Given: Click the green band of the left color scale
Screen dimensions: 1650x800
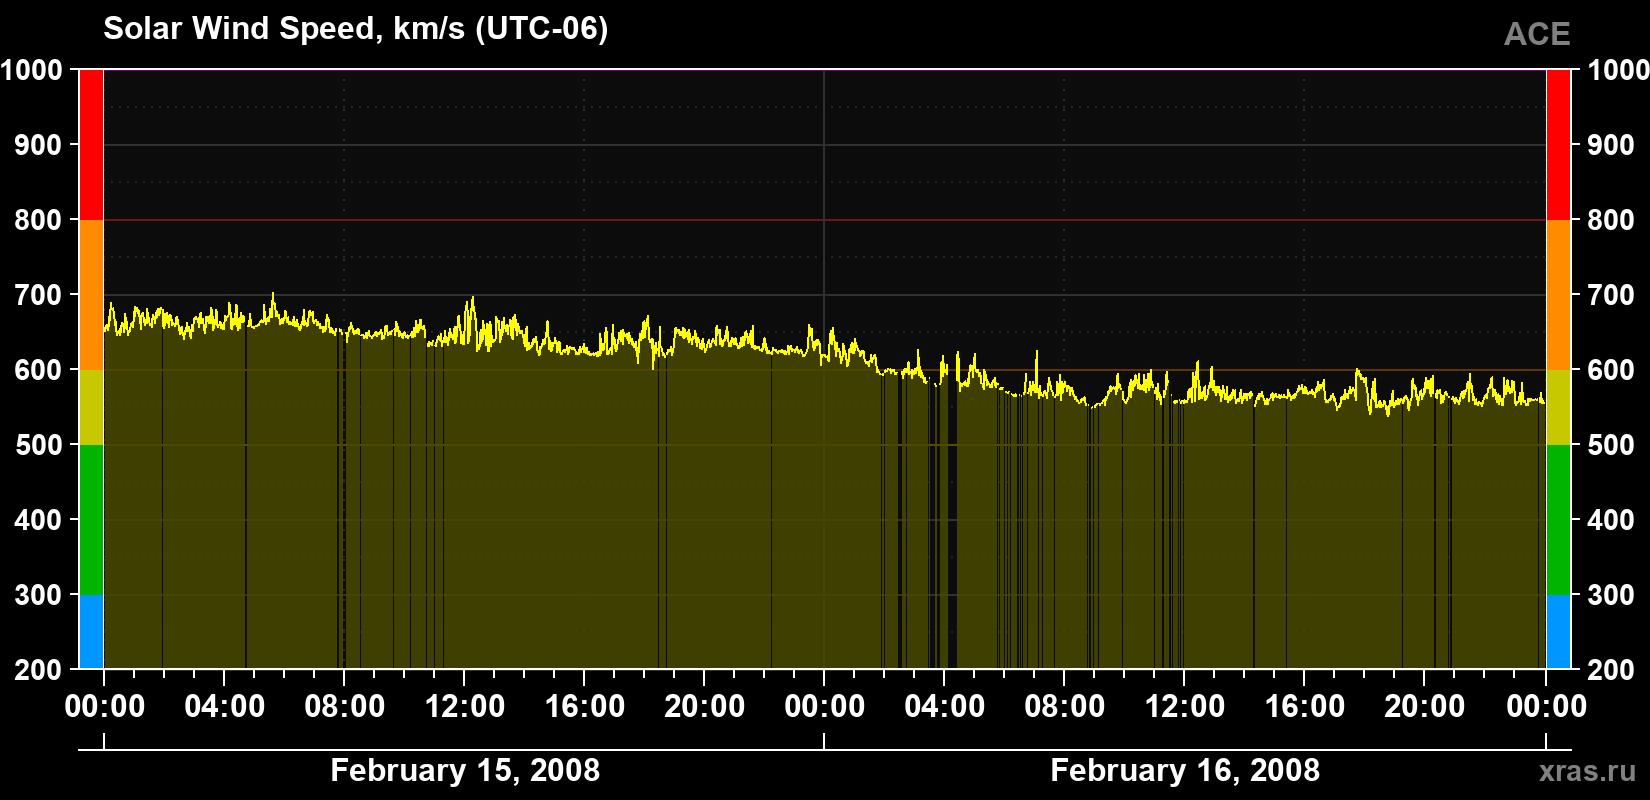Looking at the screenshot, I should [x=91, y=520].
